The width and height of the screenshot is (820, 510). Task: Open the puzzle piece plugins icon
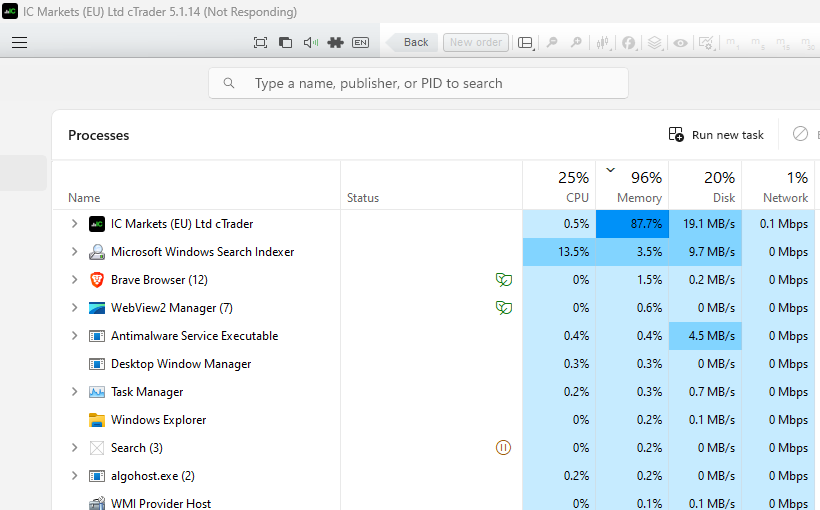click(335, 42)
